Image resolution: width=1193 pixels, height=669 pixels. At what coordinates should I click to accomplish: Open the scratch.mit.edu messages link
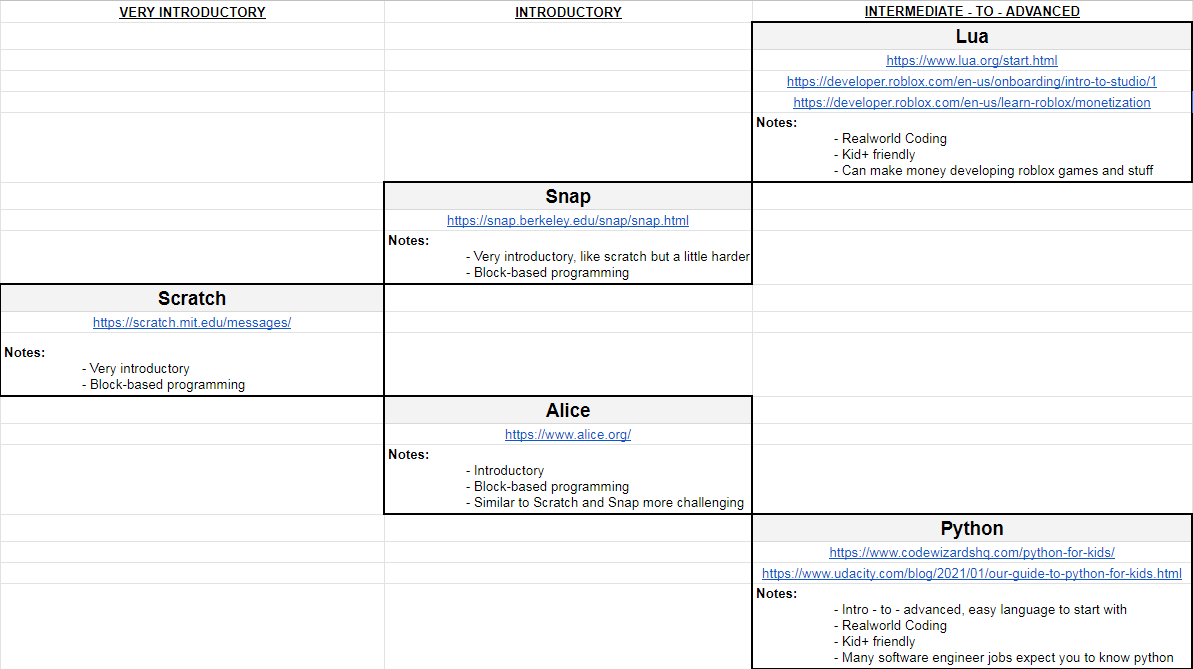192,323
